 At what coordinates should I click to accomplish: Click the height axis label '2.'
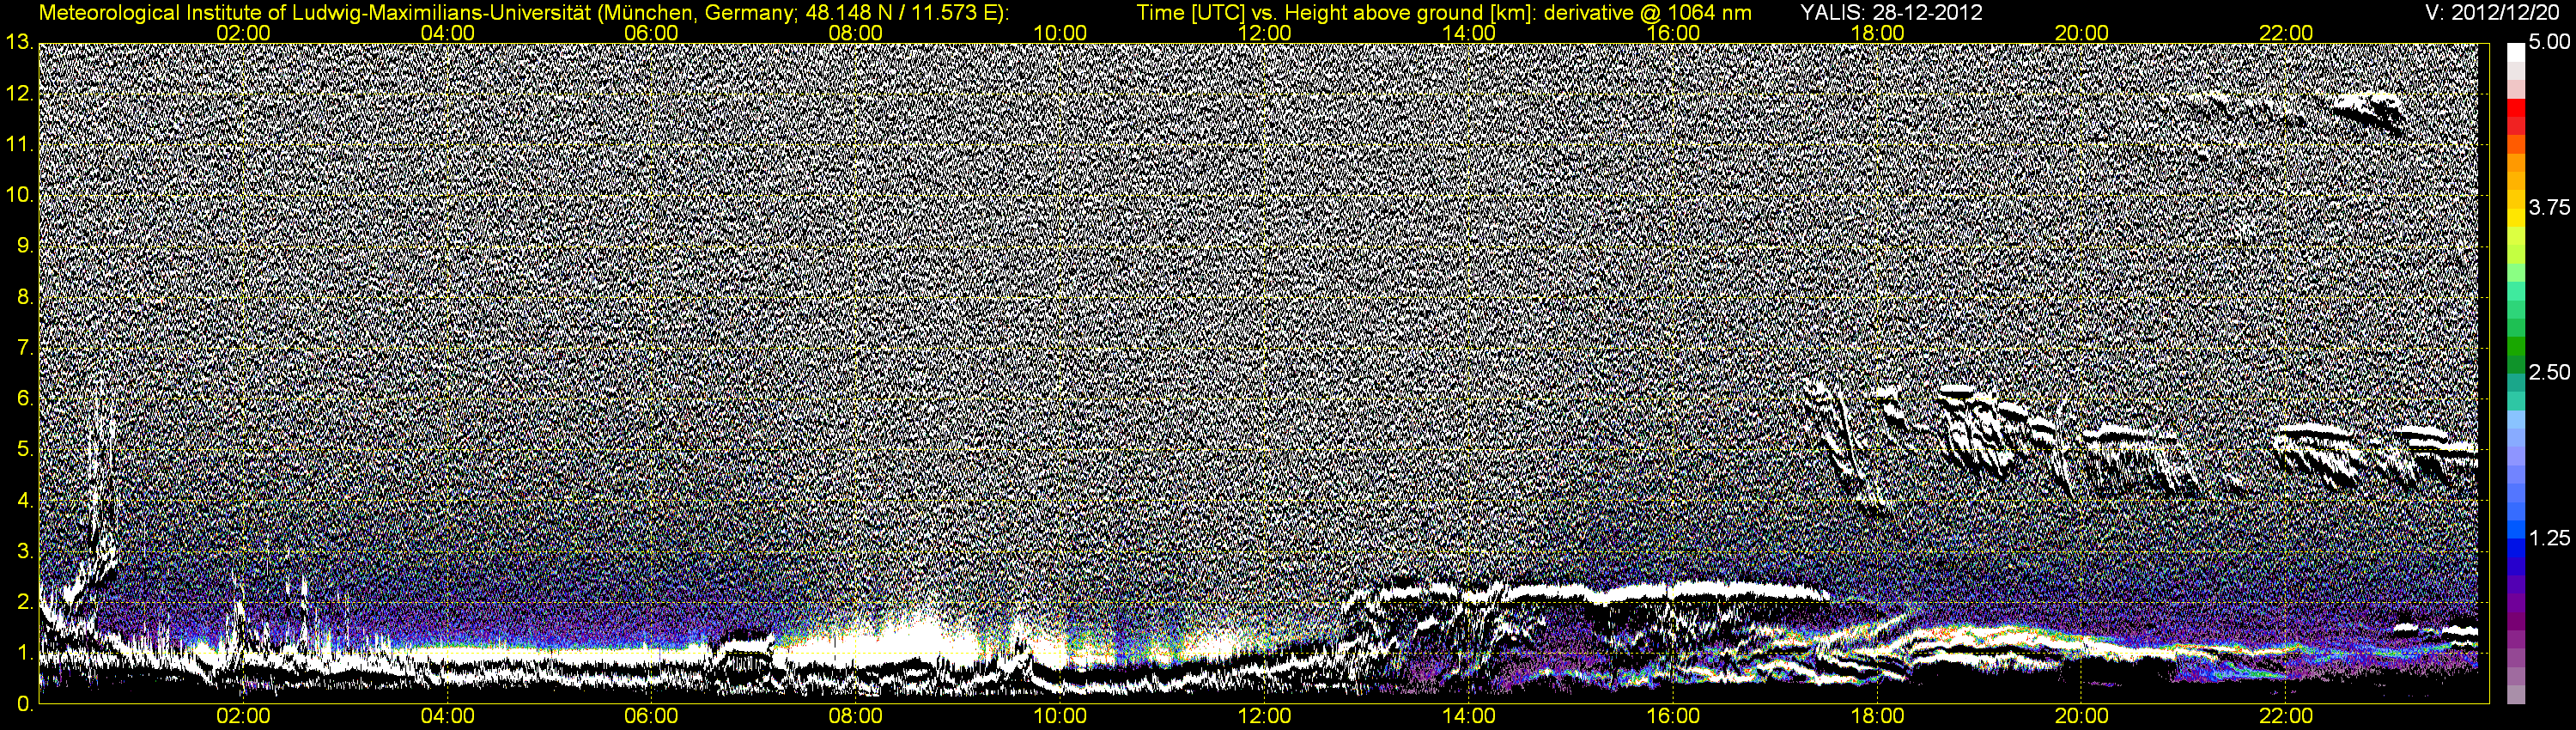[x=25, y=603]
